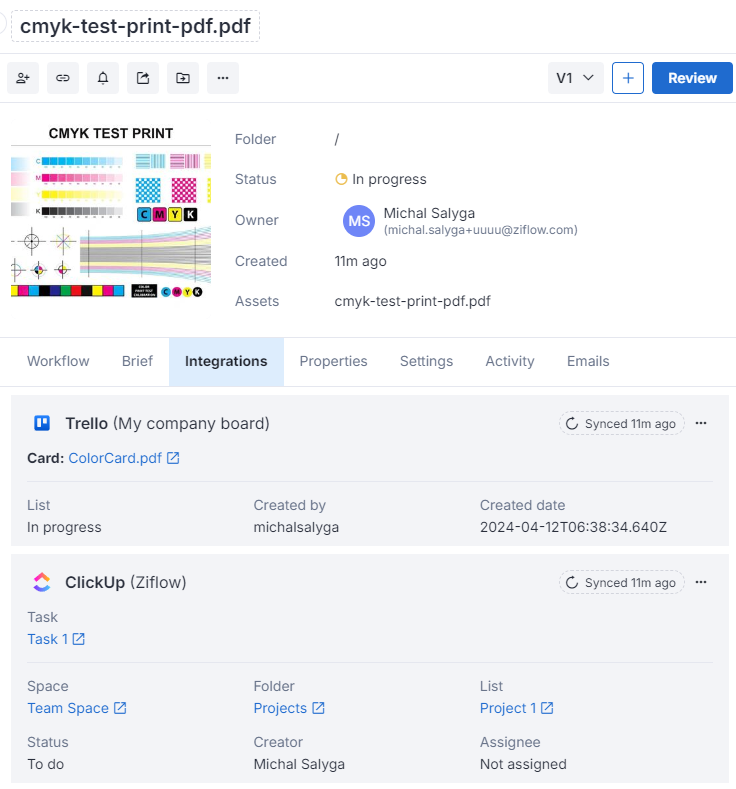The height and width of the screenshot is (789, 736).
Task: Copy the proof link with link icon
Action: pyautogui.click(x=63, y=78)
